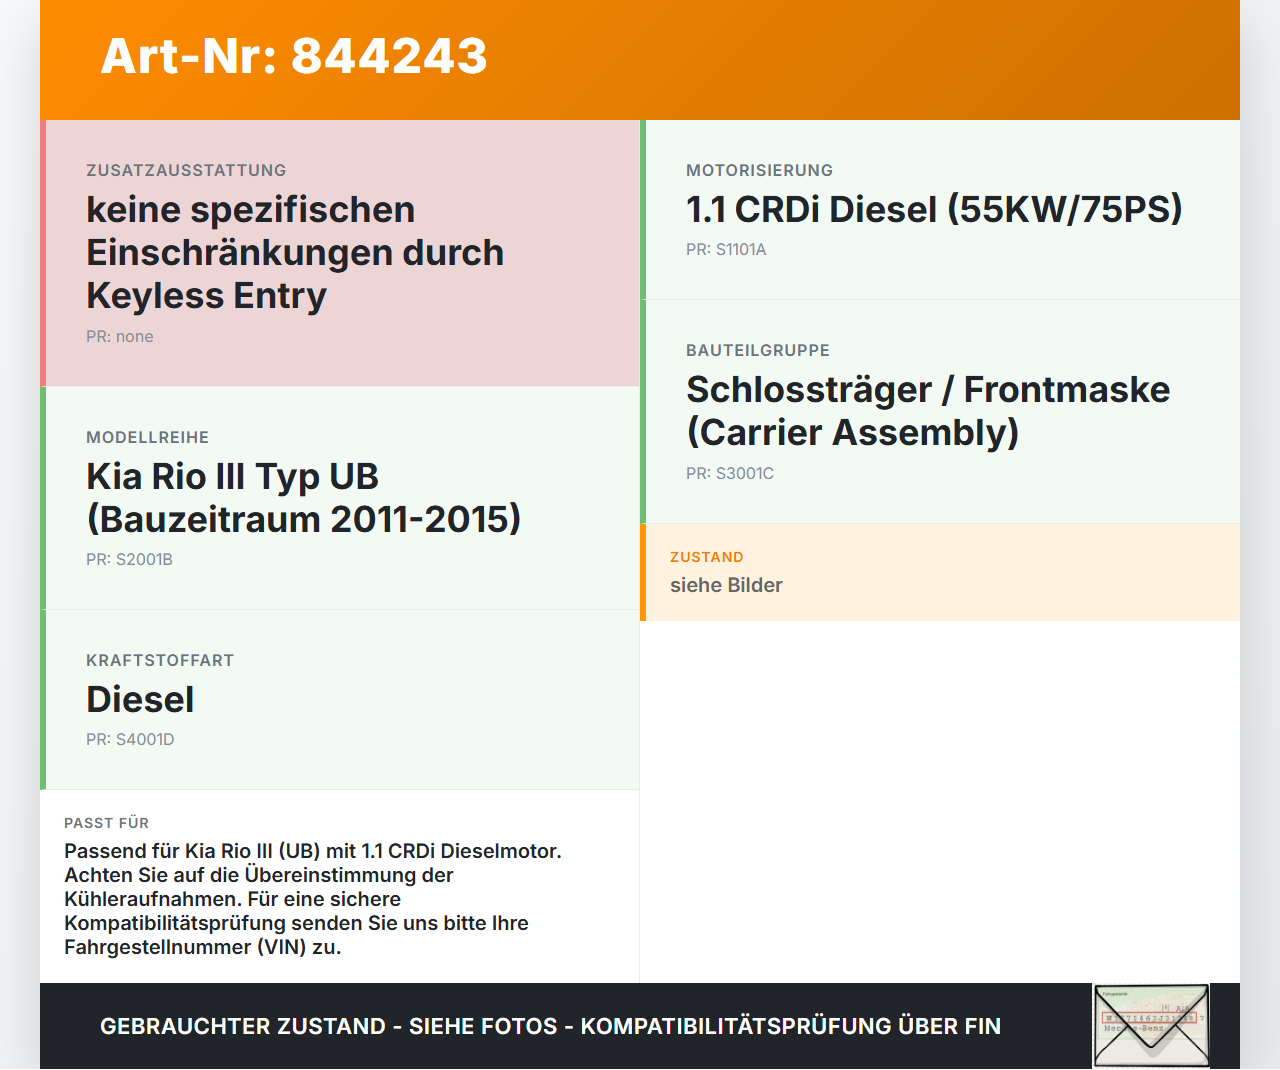Click the KRAFTSTOFFART label

[160, 660]
